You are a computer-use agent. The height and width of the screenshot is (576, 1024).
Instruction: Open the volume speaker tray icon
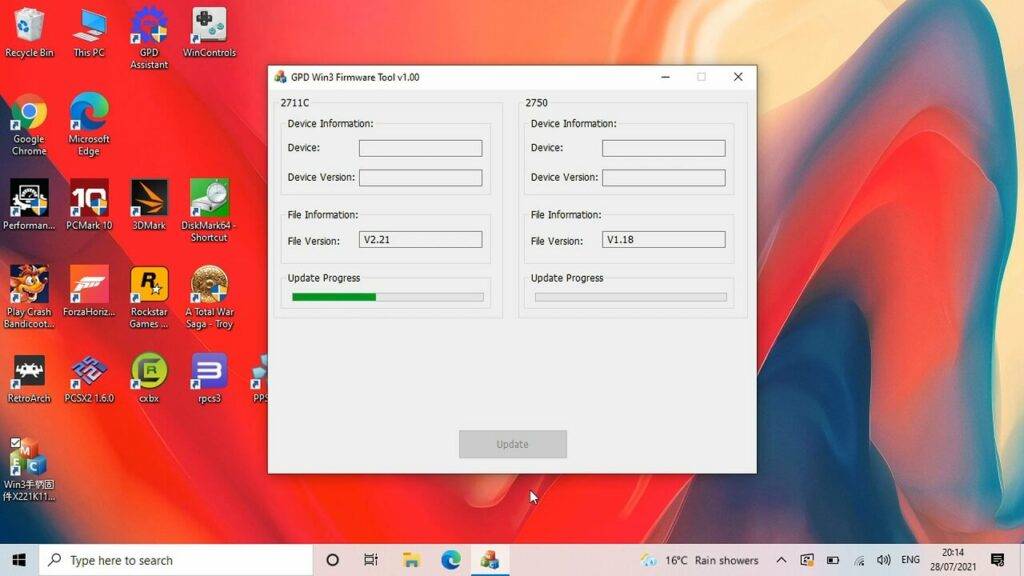pyautogui.click(x=884, y=560)
